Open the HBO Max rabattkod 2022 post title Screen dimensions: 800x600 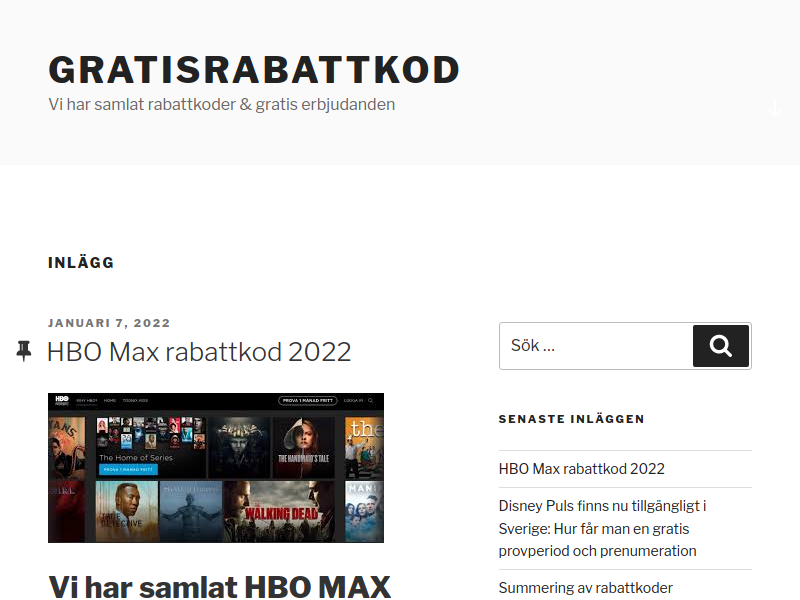199,352
